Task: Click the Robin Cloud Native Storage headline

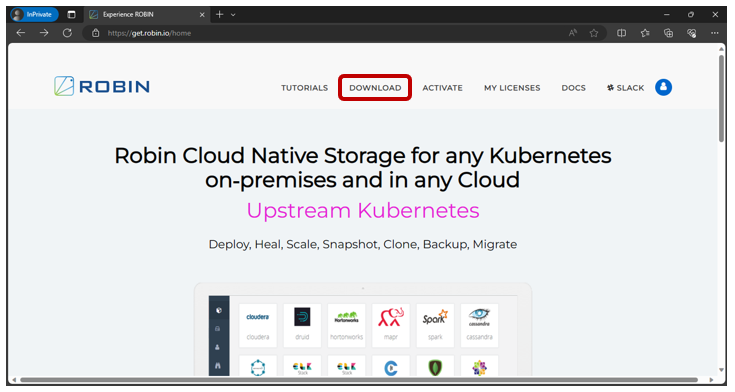Action: (363, 167)
